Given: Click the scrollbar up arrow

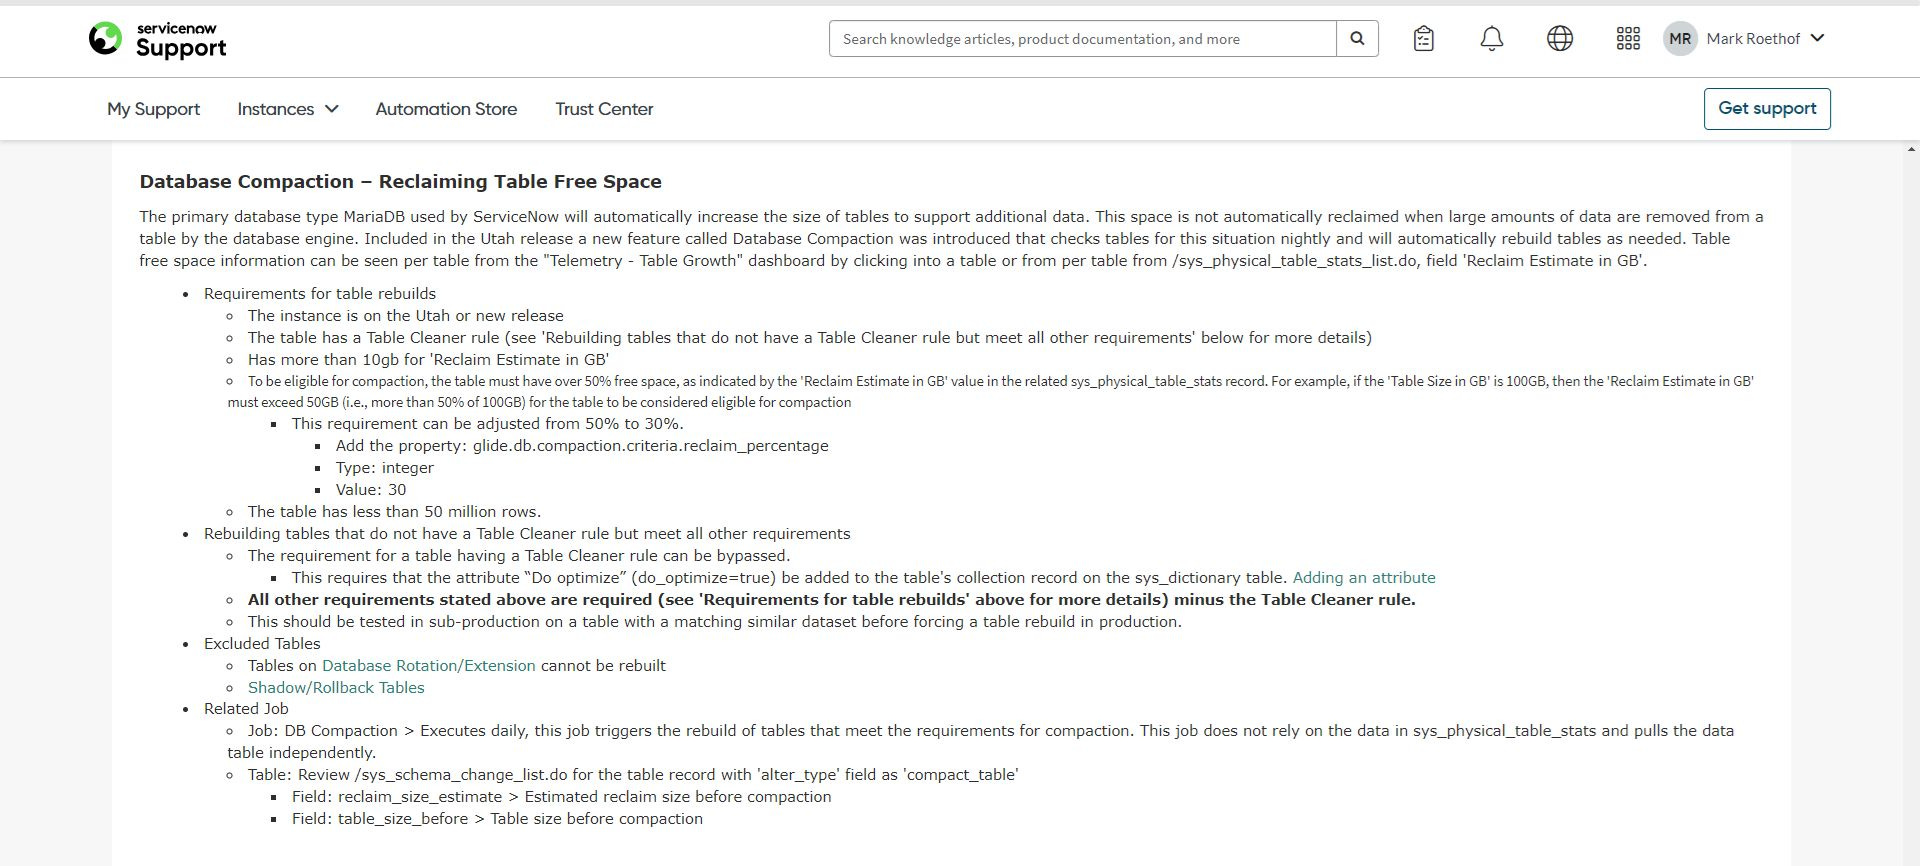Looking at the screenshot, I should [1911, 150].
